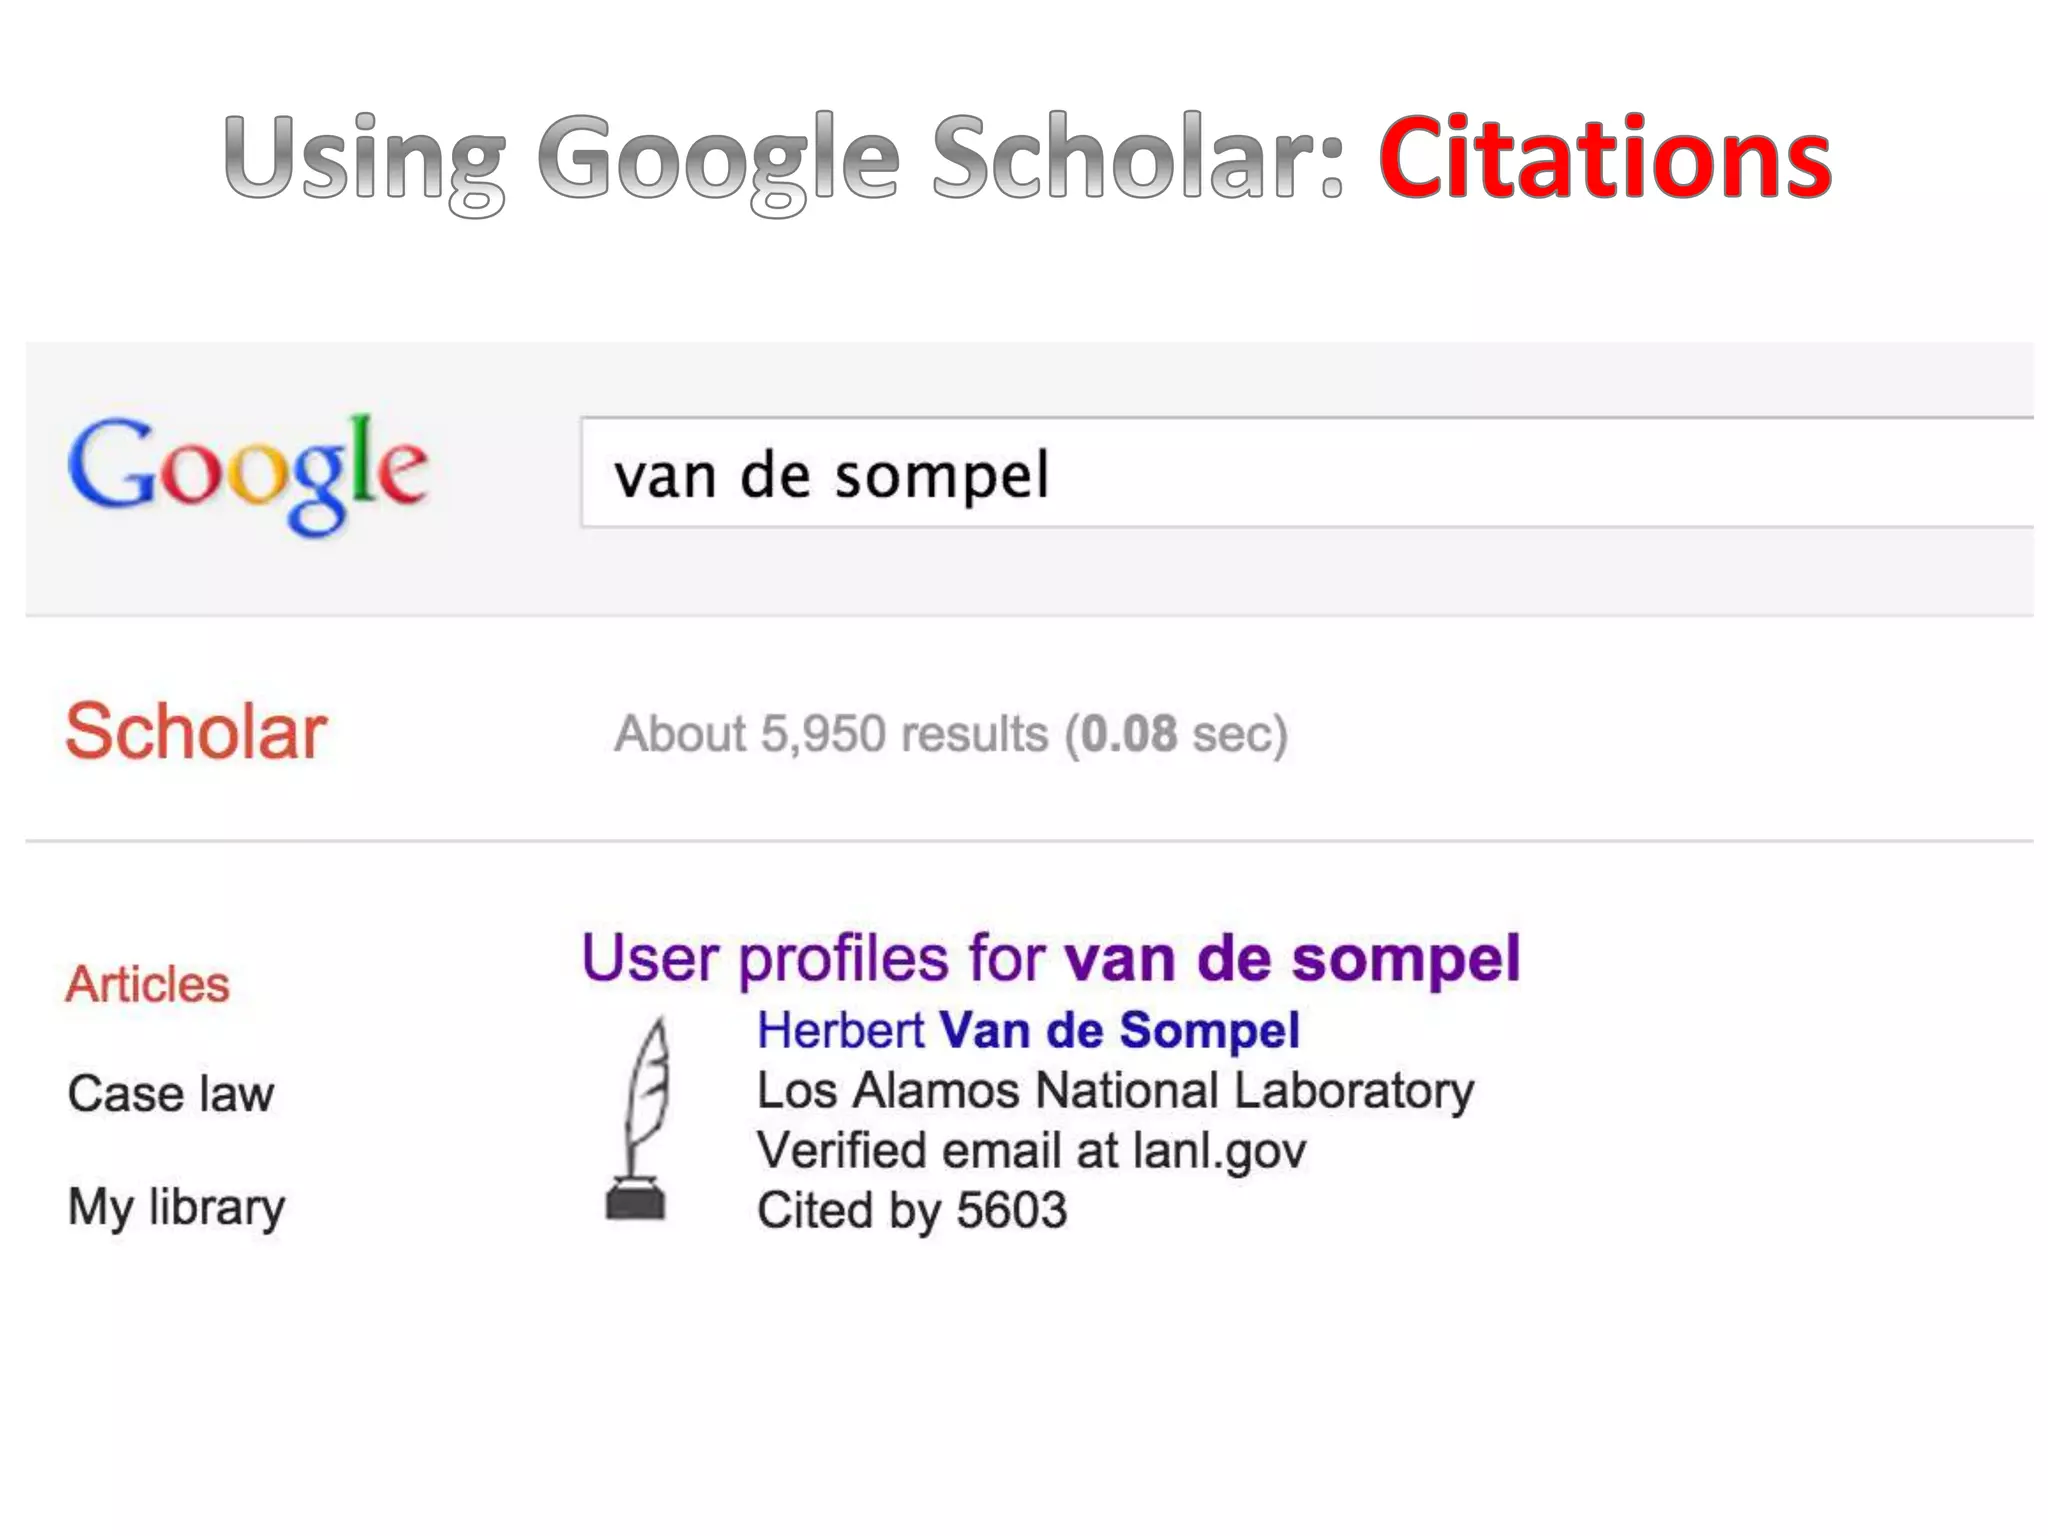Click the Google logo
2048x1536 pixels.
247,472
